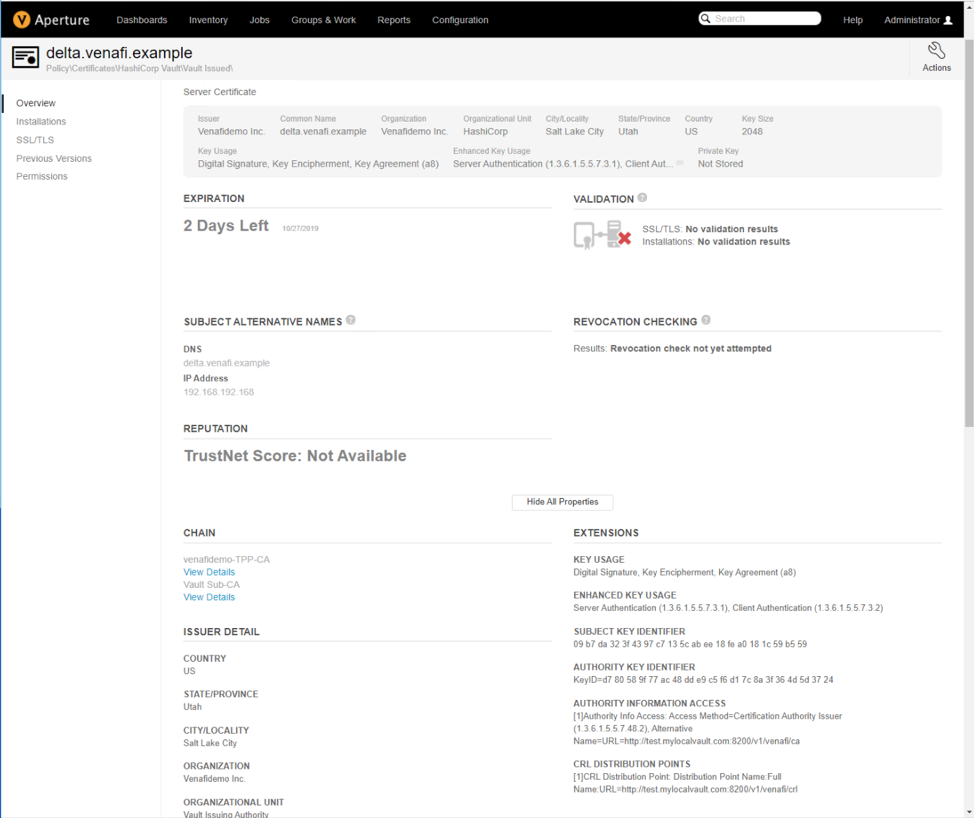Click the Key Size value 2048
This screenshot has width=974, height=818.
752,132
